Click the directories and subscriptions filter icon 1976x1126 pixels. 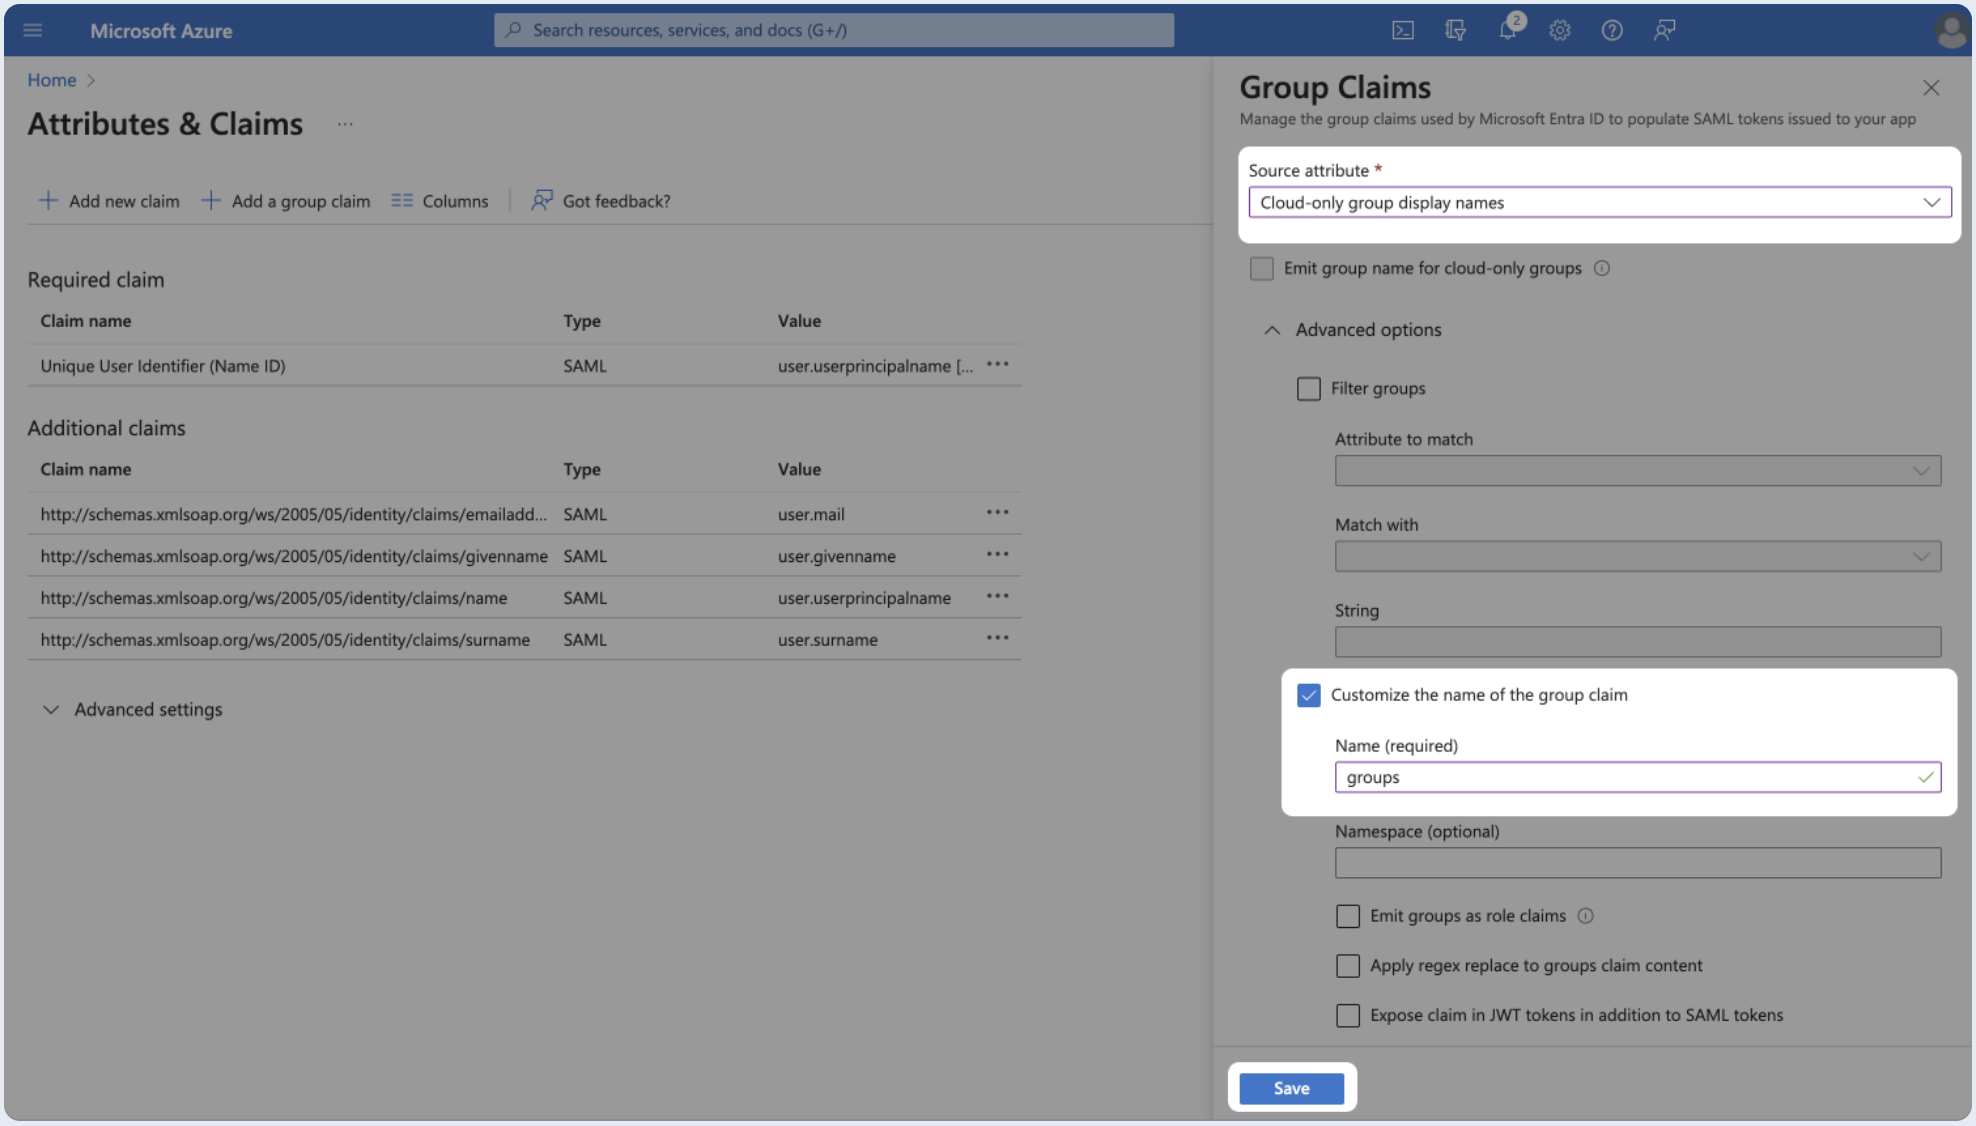tap(1455, 30)
